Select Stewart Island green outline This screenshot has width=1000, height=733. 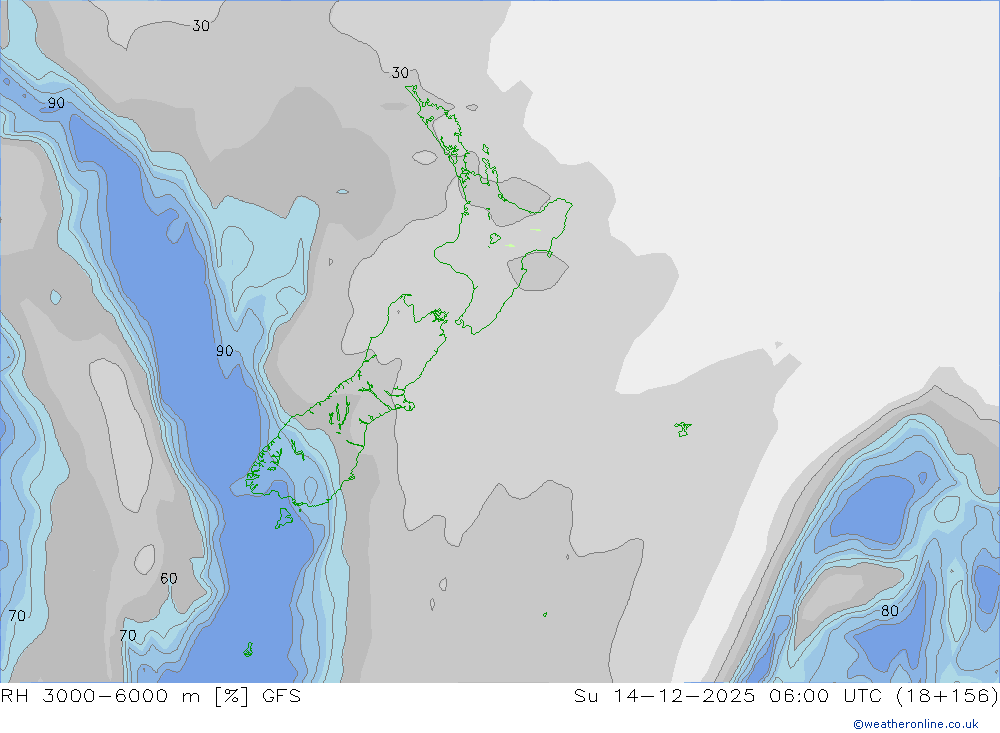(284, 517)
